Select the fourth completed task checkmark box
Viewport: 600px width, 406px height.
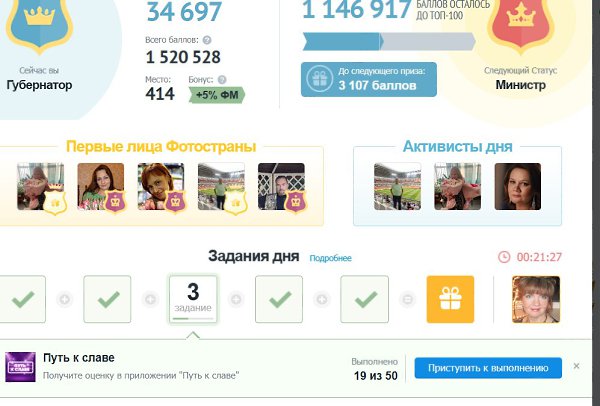click(x=279, y=299)
